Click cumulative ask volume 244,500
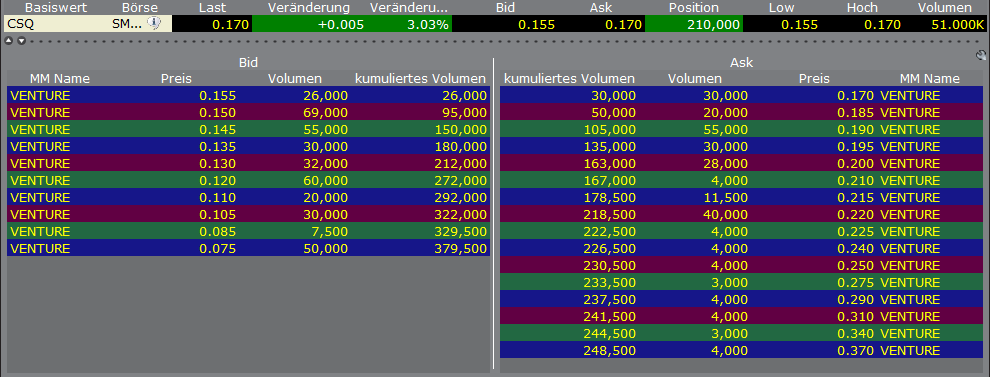 (x=610, y=333)
